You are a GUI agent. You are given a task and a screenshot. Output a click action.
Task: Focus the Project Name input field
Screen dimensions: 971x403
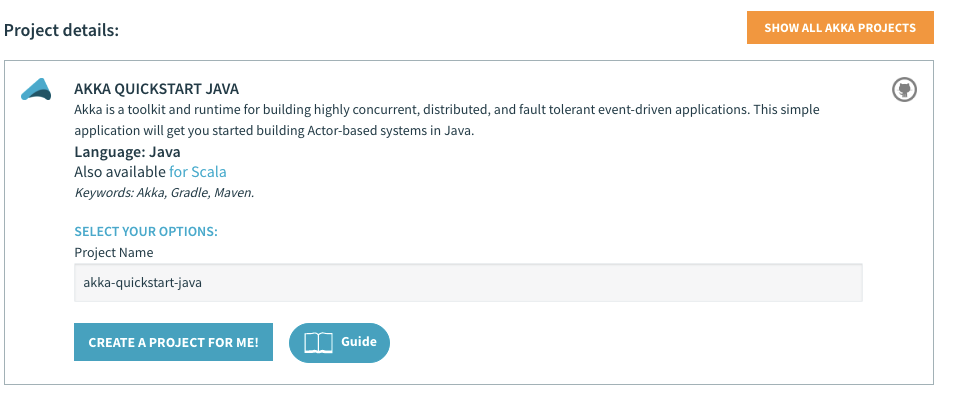pos(468,283)
